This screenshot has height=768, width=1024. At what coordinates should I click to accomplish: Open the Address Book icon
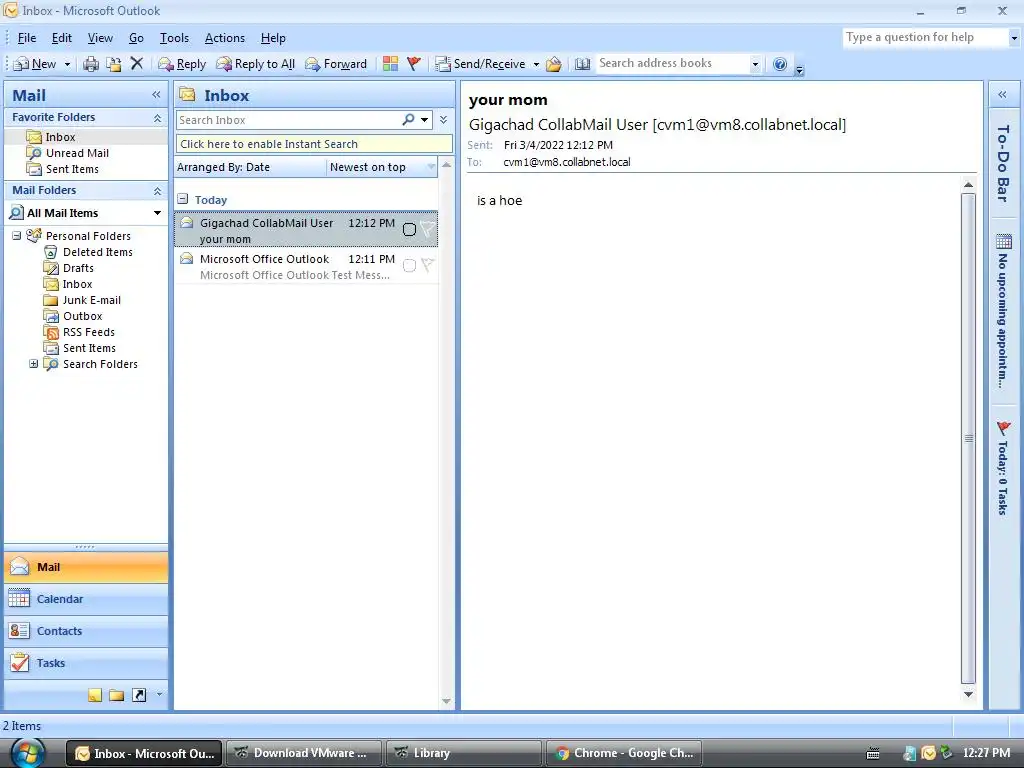point(583,64)
